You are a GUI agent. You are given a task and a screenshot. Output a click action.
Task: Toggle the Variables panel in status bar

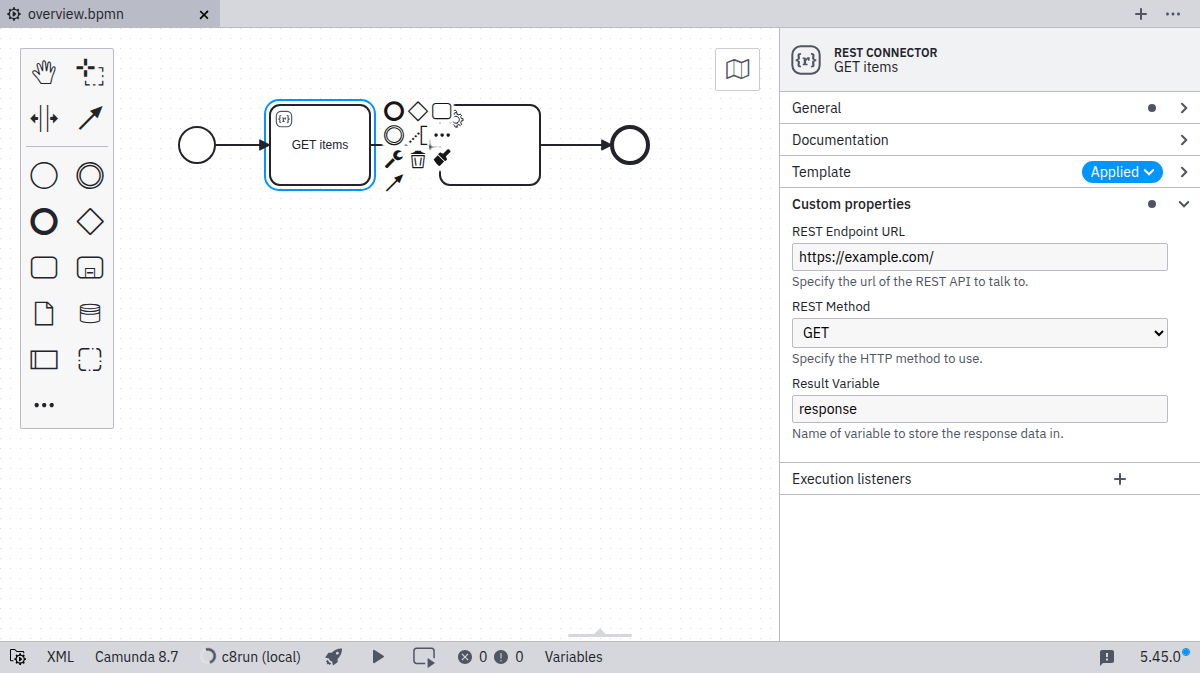(573, 657)
